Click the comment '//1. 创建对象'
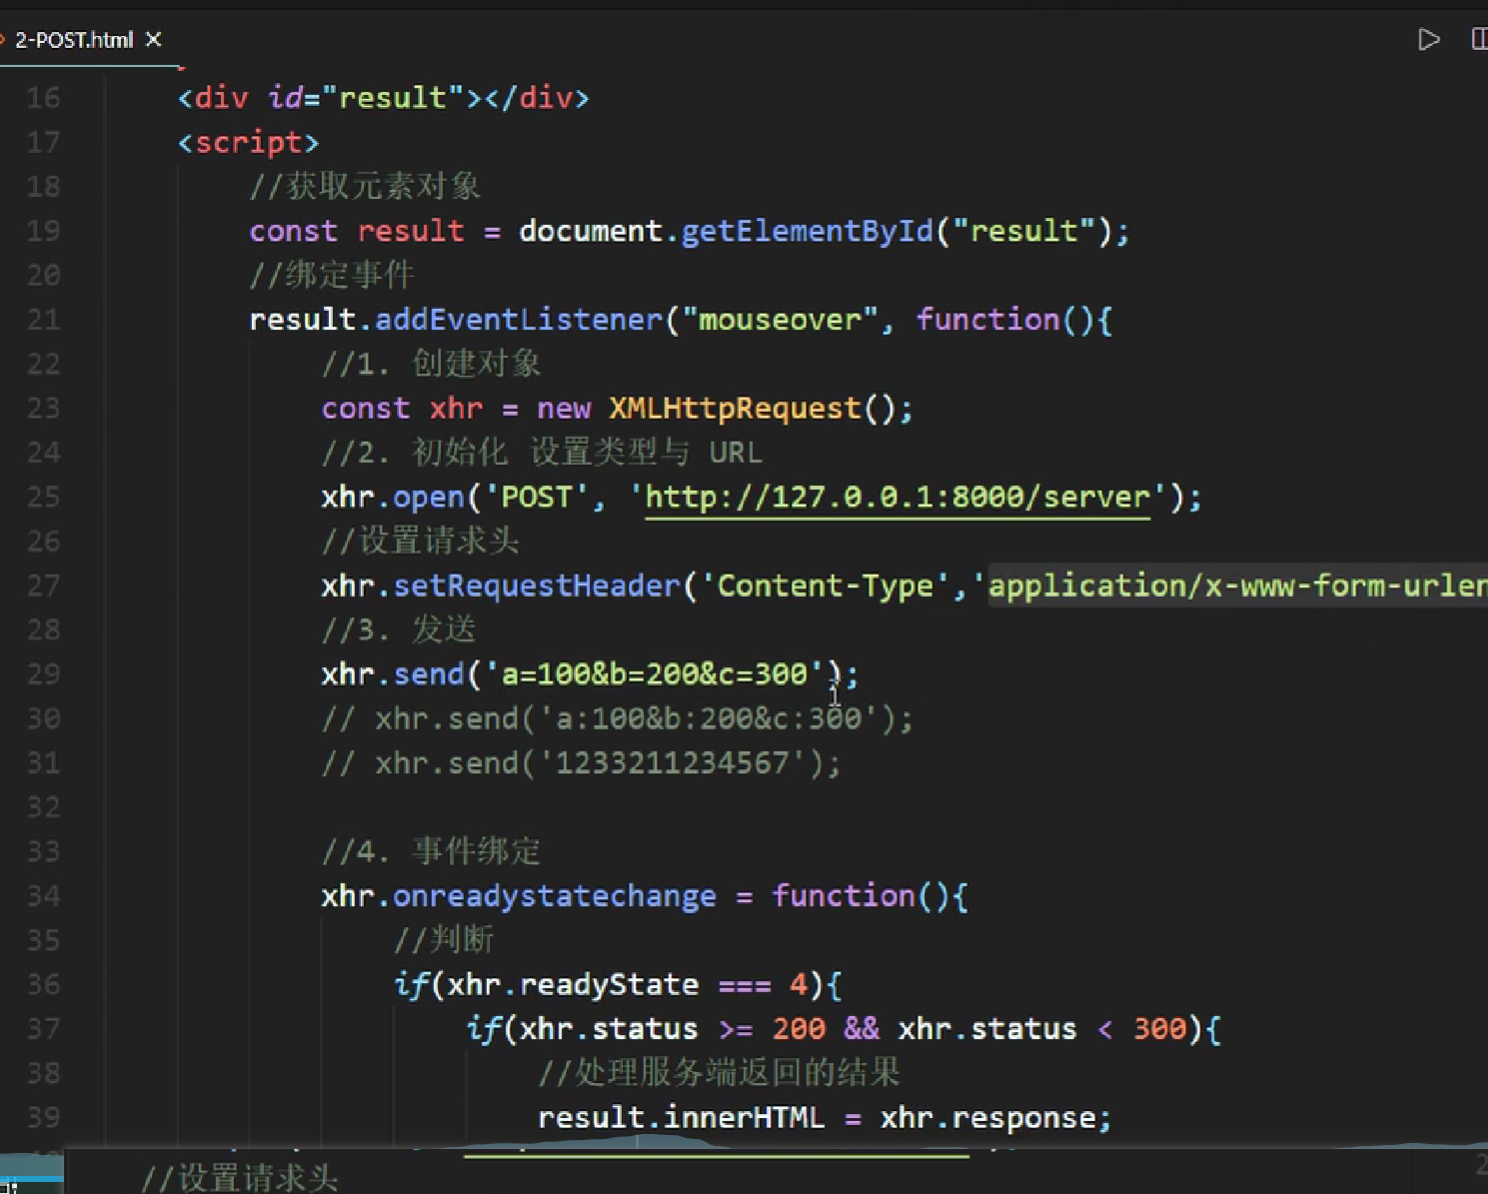 pyautogui.click(x=431, y=364)
